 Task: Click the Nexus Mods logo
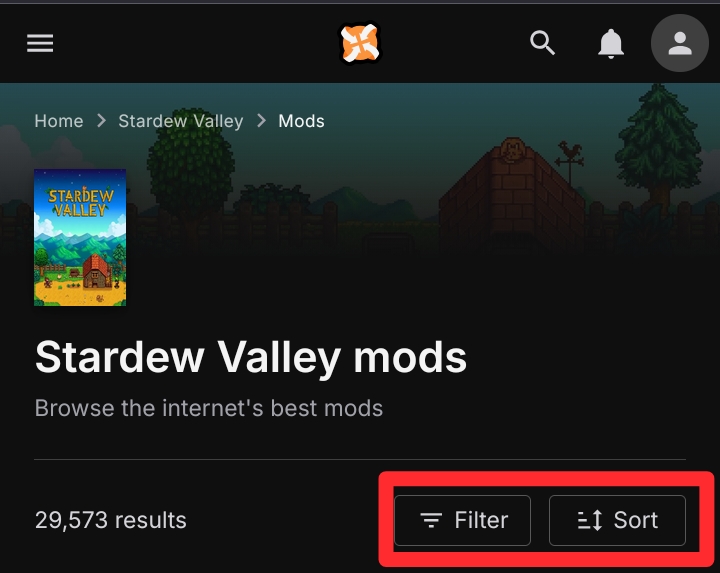click(360, 43)
